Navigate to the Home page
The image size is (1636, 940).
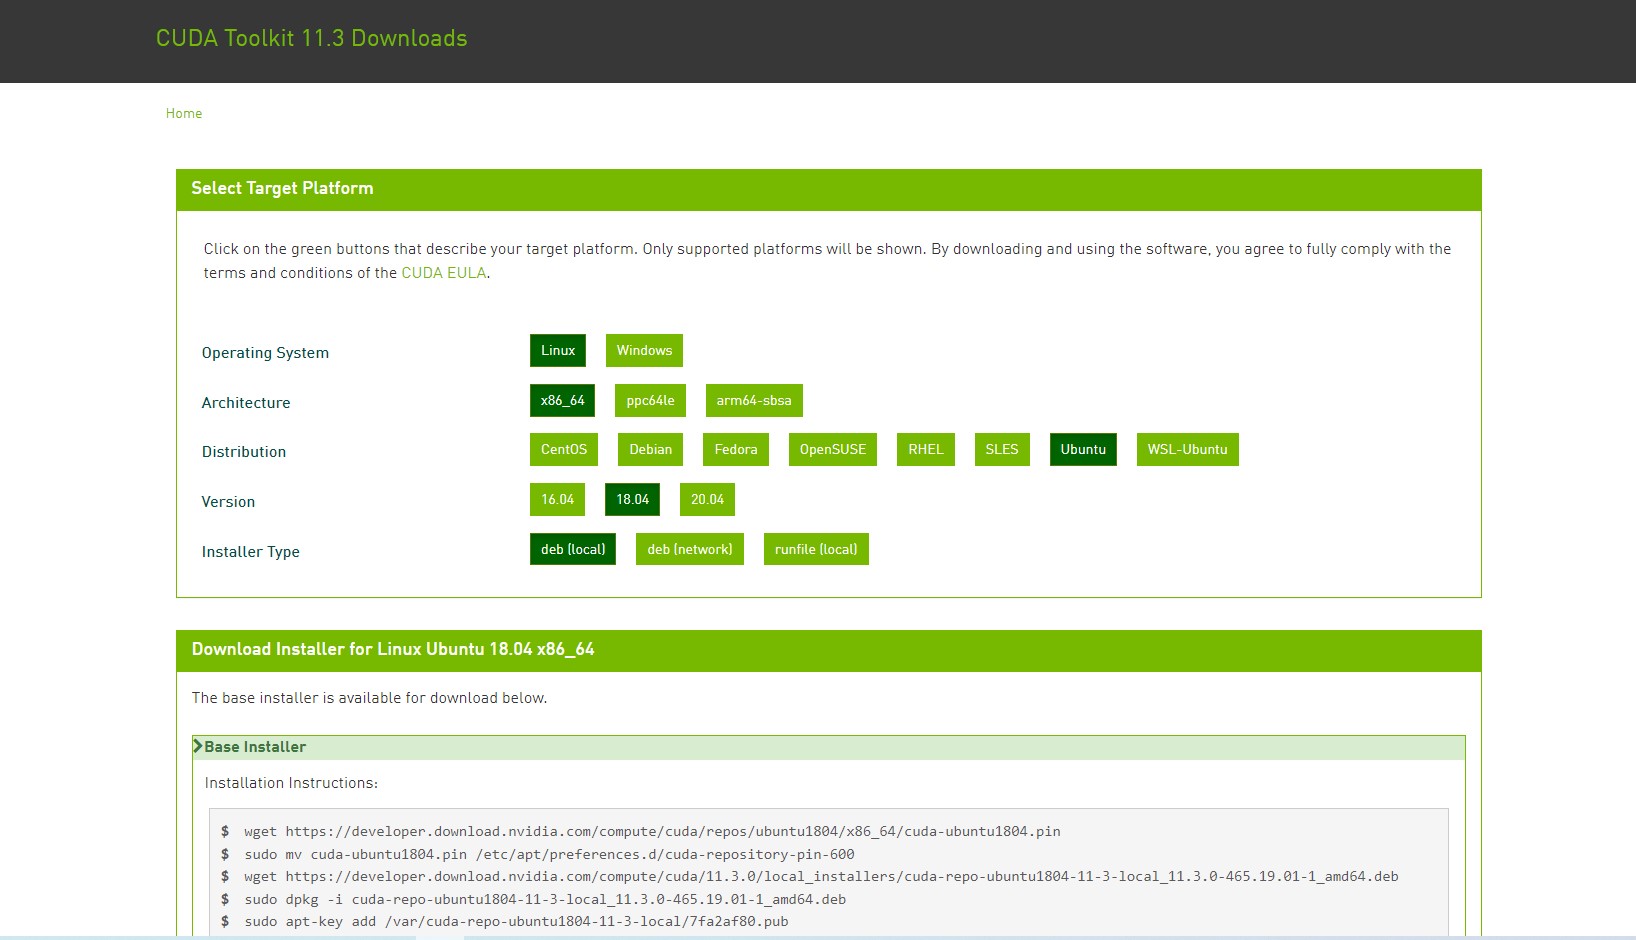tap(183, 113)
